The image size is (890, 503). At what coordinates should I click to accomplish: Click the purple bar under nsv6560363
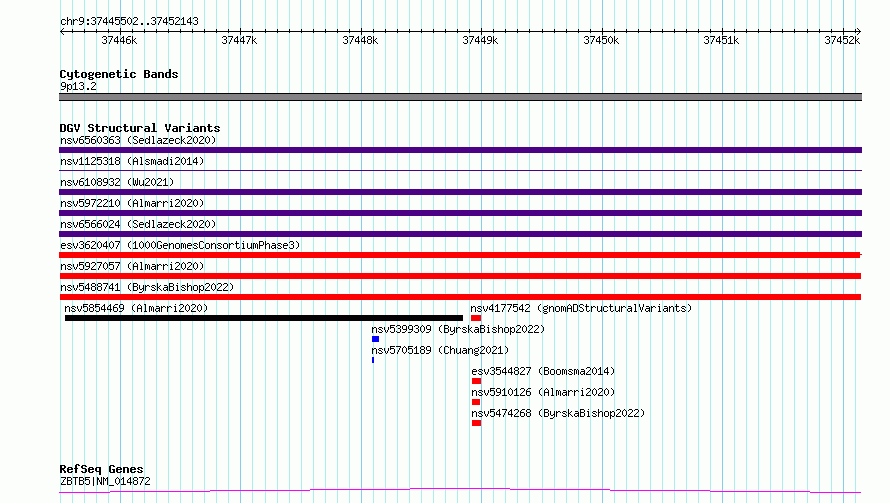tap(460, 150)
